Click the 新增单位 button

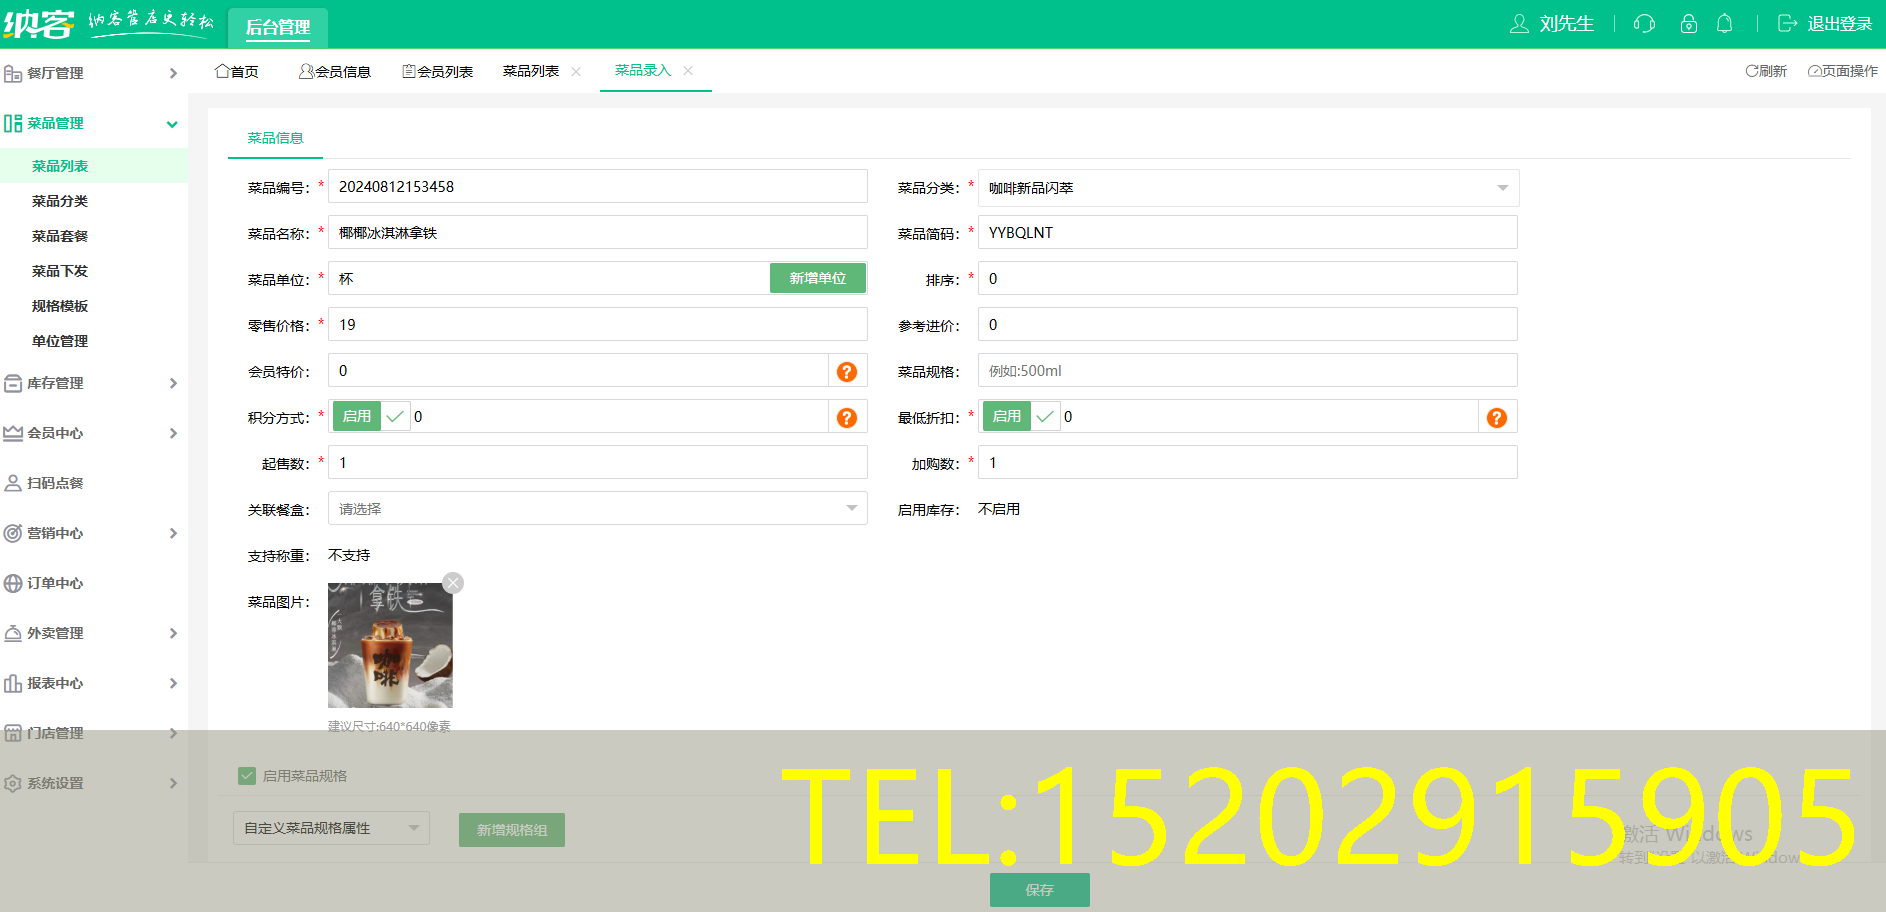[x=817, y=278]
